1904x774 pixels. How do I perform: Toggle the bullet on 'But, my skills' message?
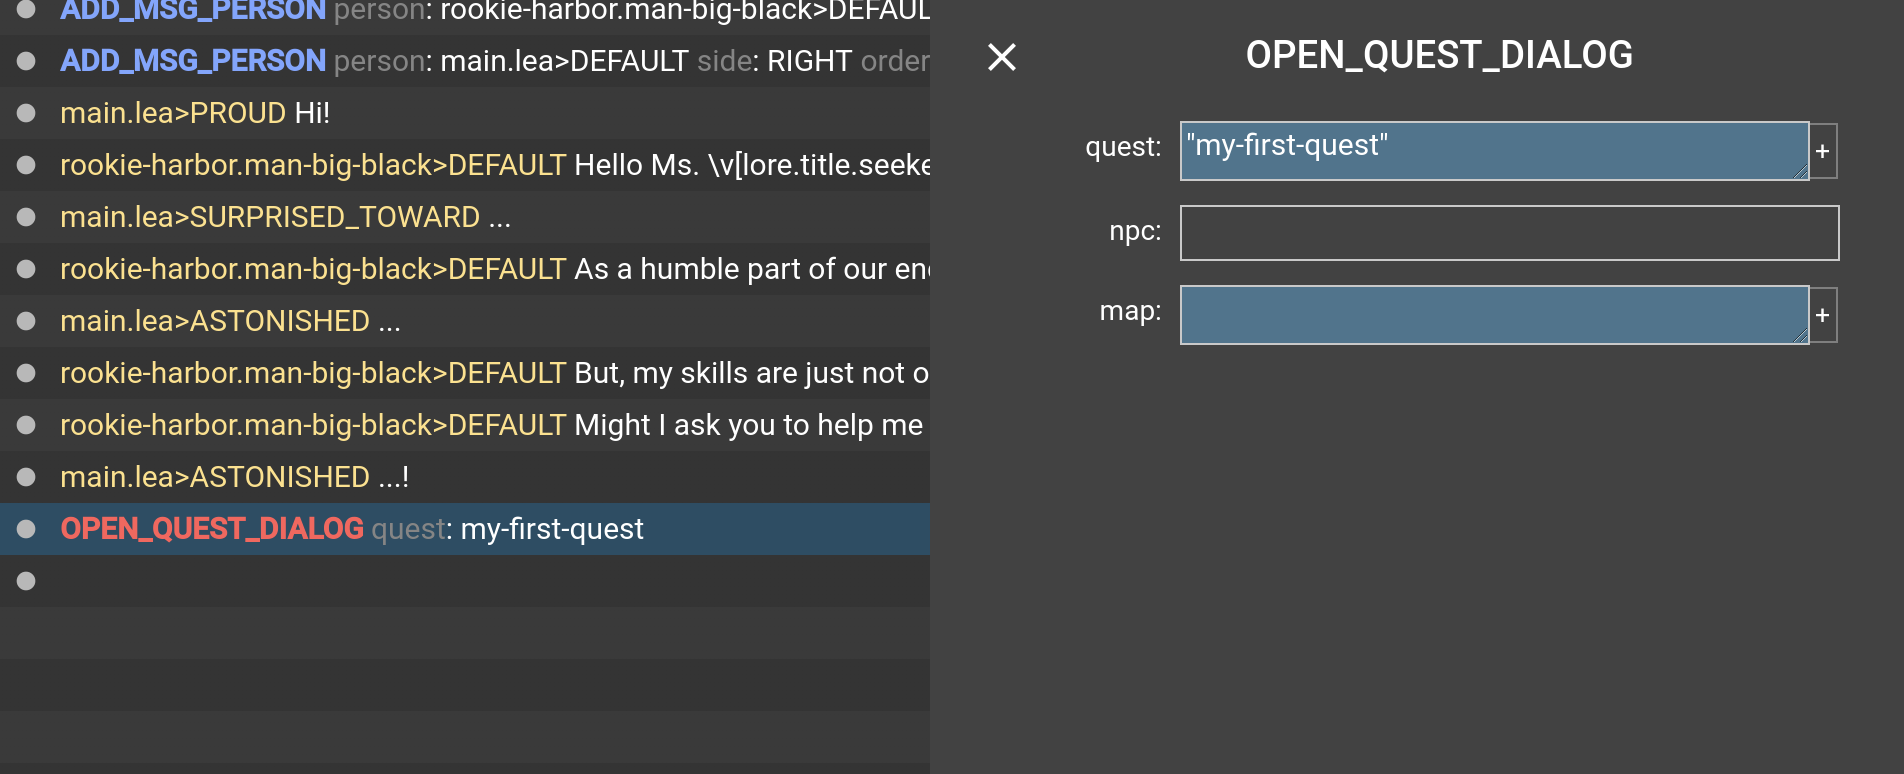(x=25, y=373)
